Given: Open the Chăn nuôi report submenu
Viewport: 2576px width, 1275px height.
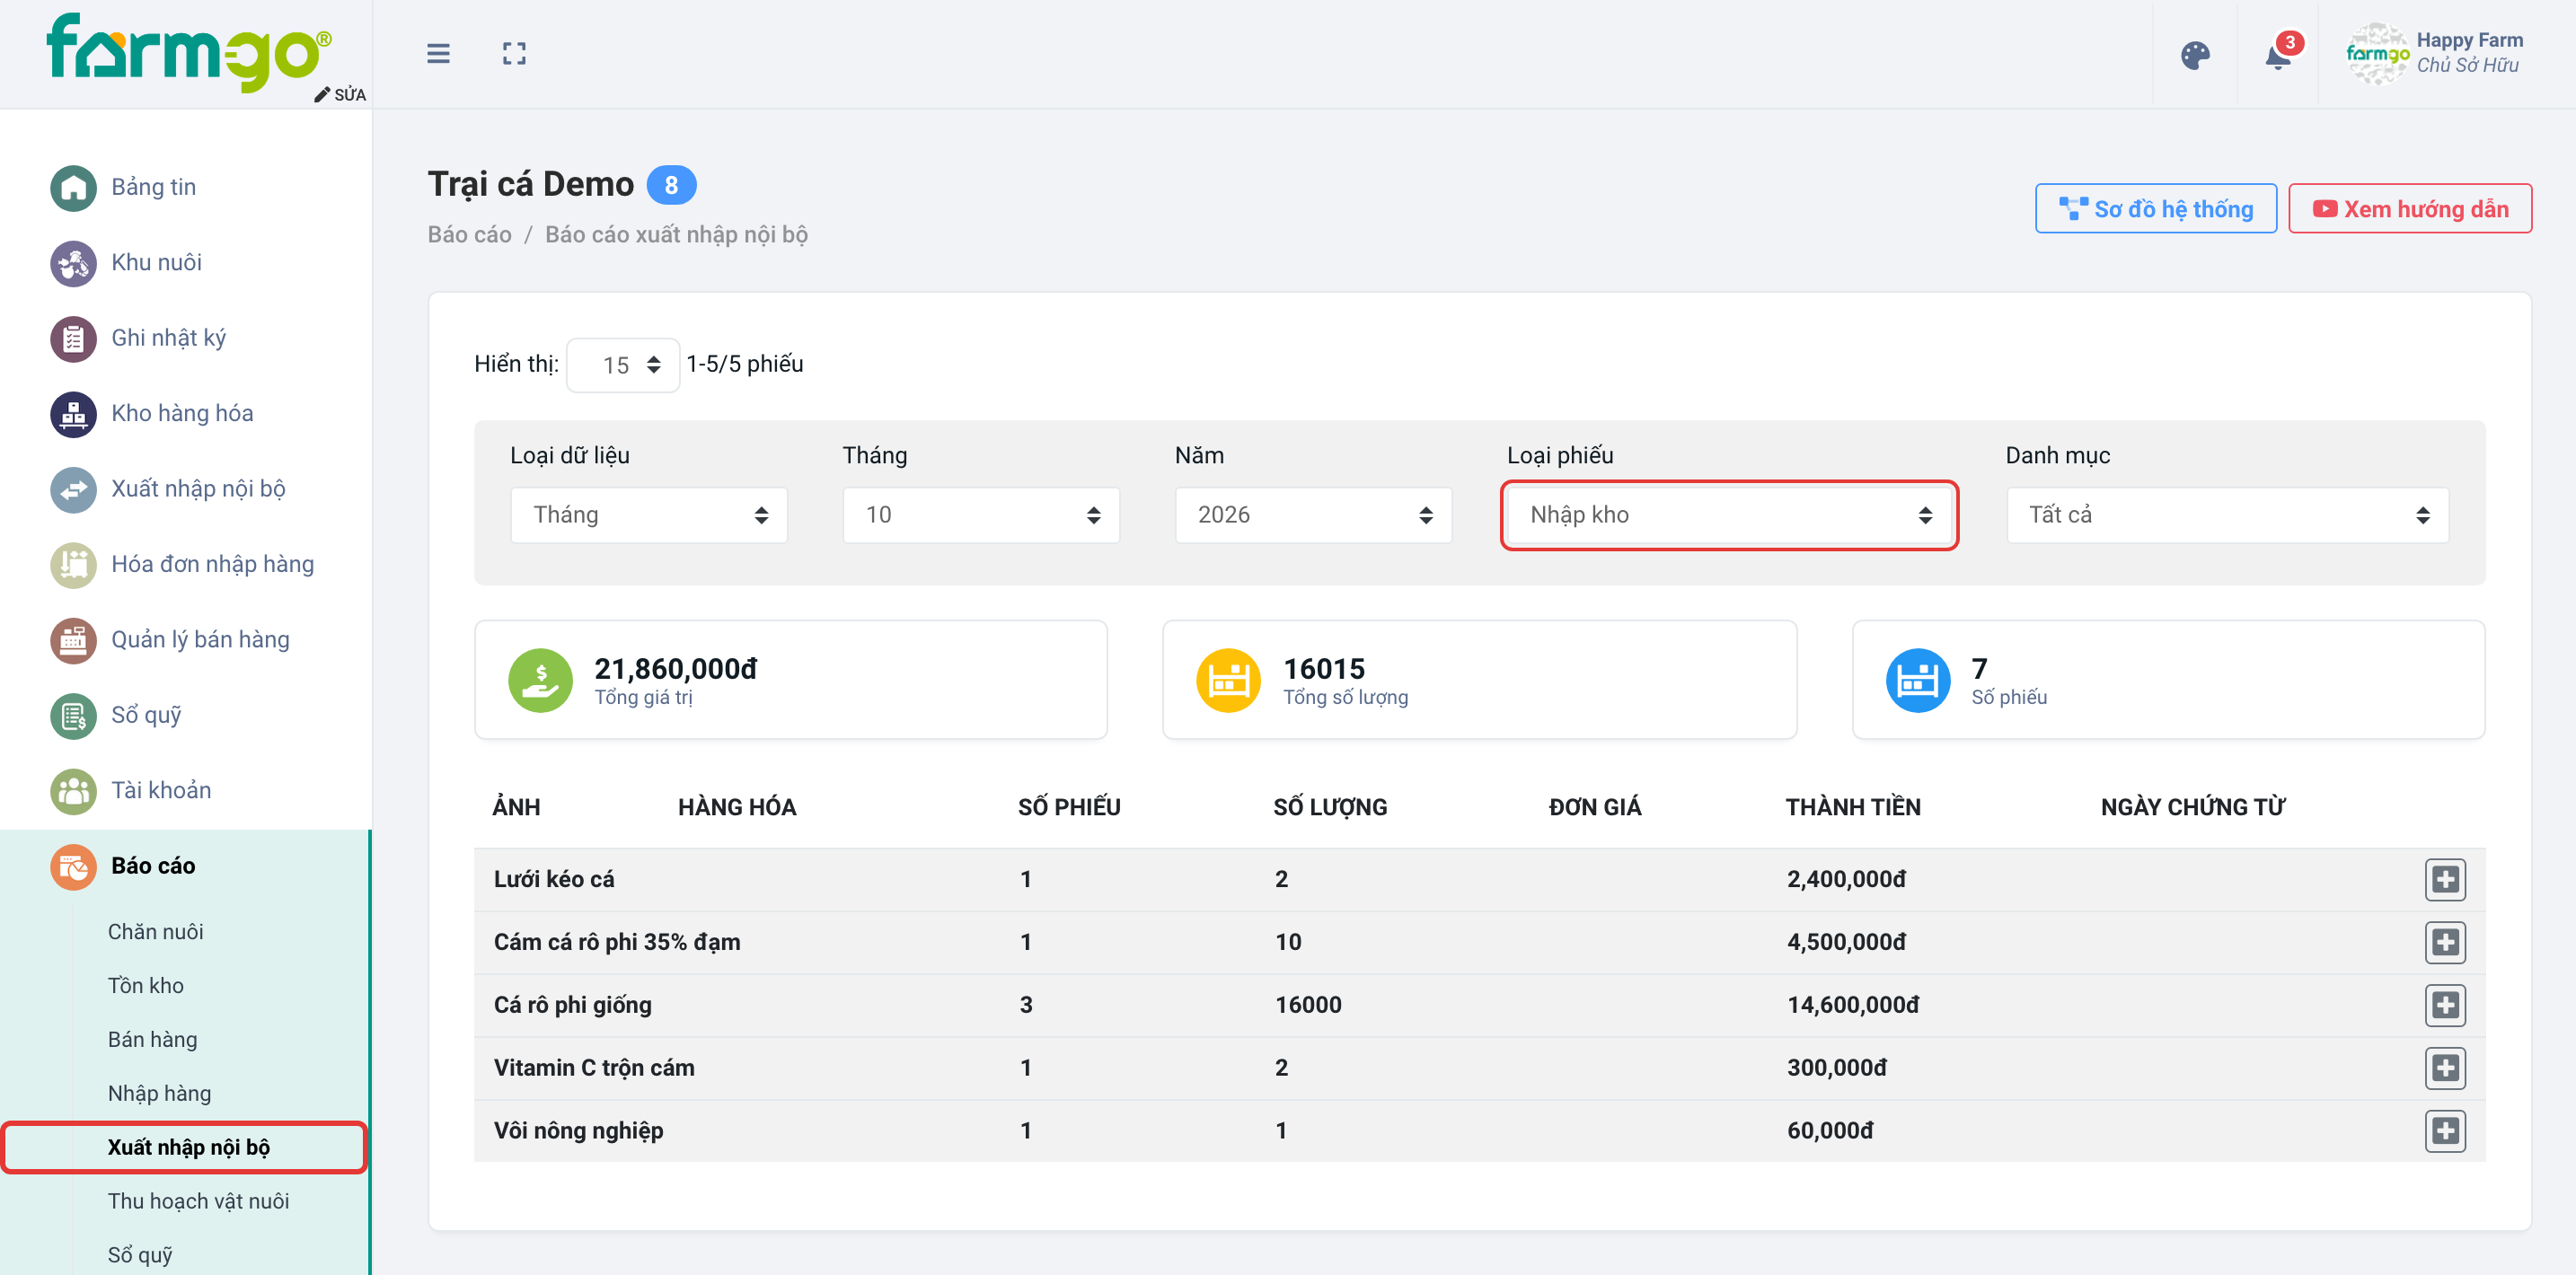Looking at the screenshot, I should (156, 932).
